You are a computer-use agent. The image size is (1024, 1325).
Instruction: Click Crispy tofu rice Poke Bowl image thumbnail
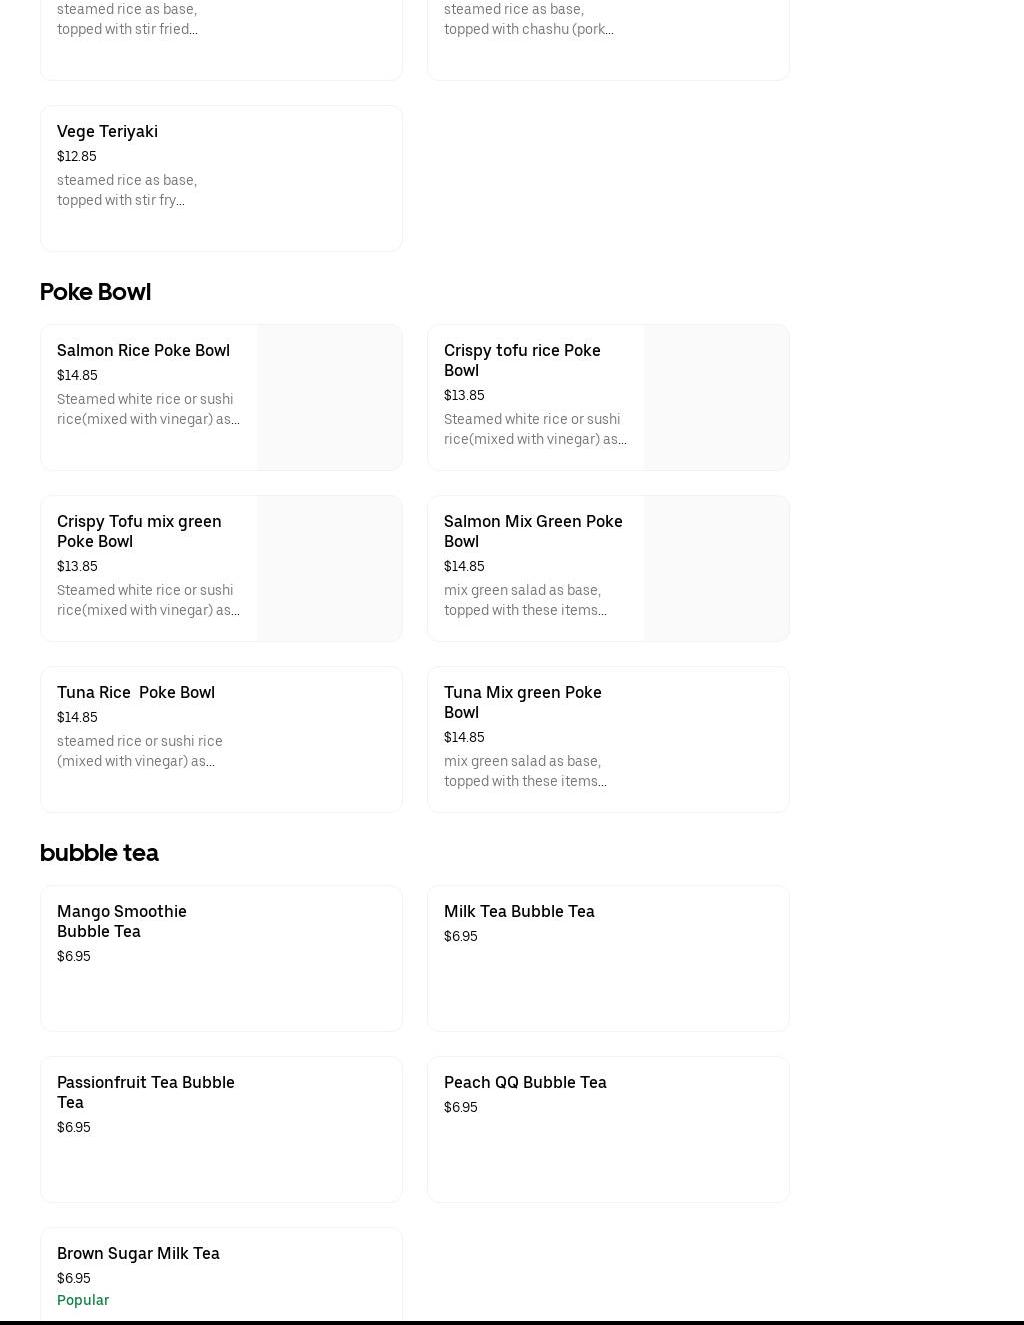coord(716,397)
